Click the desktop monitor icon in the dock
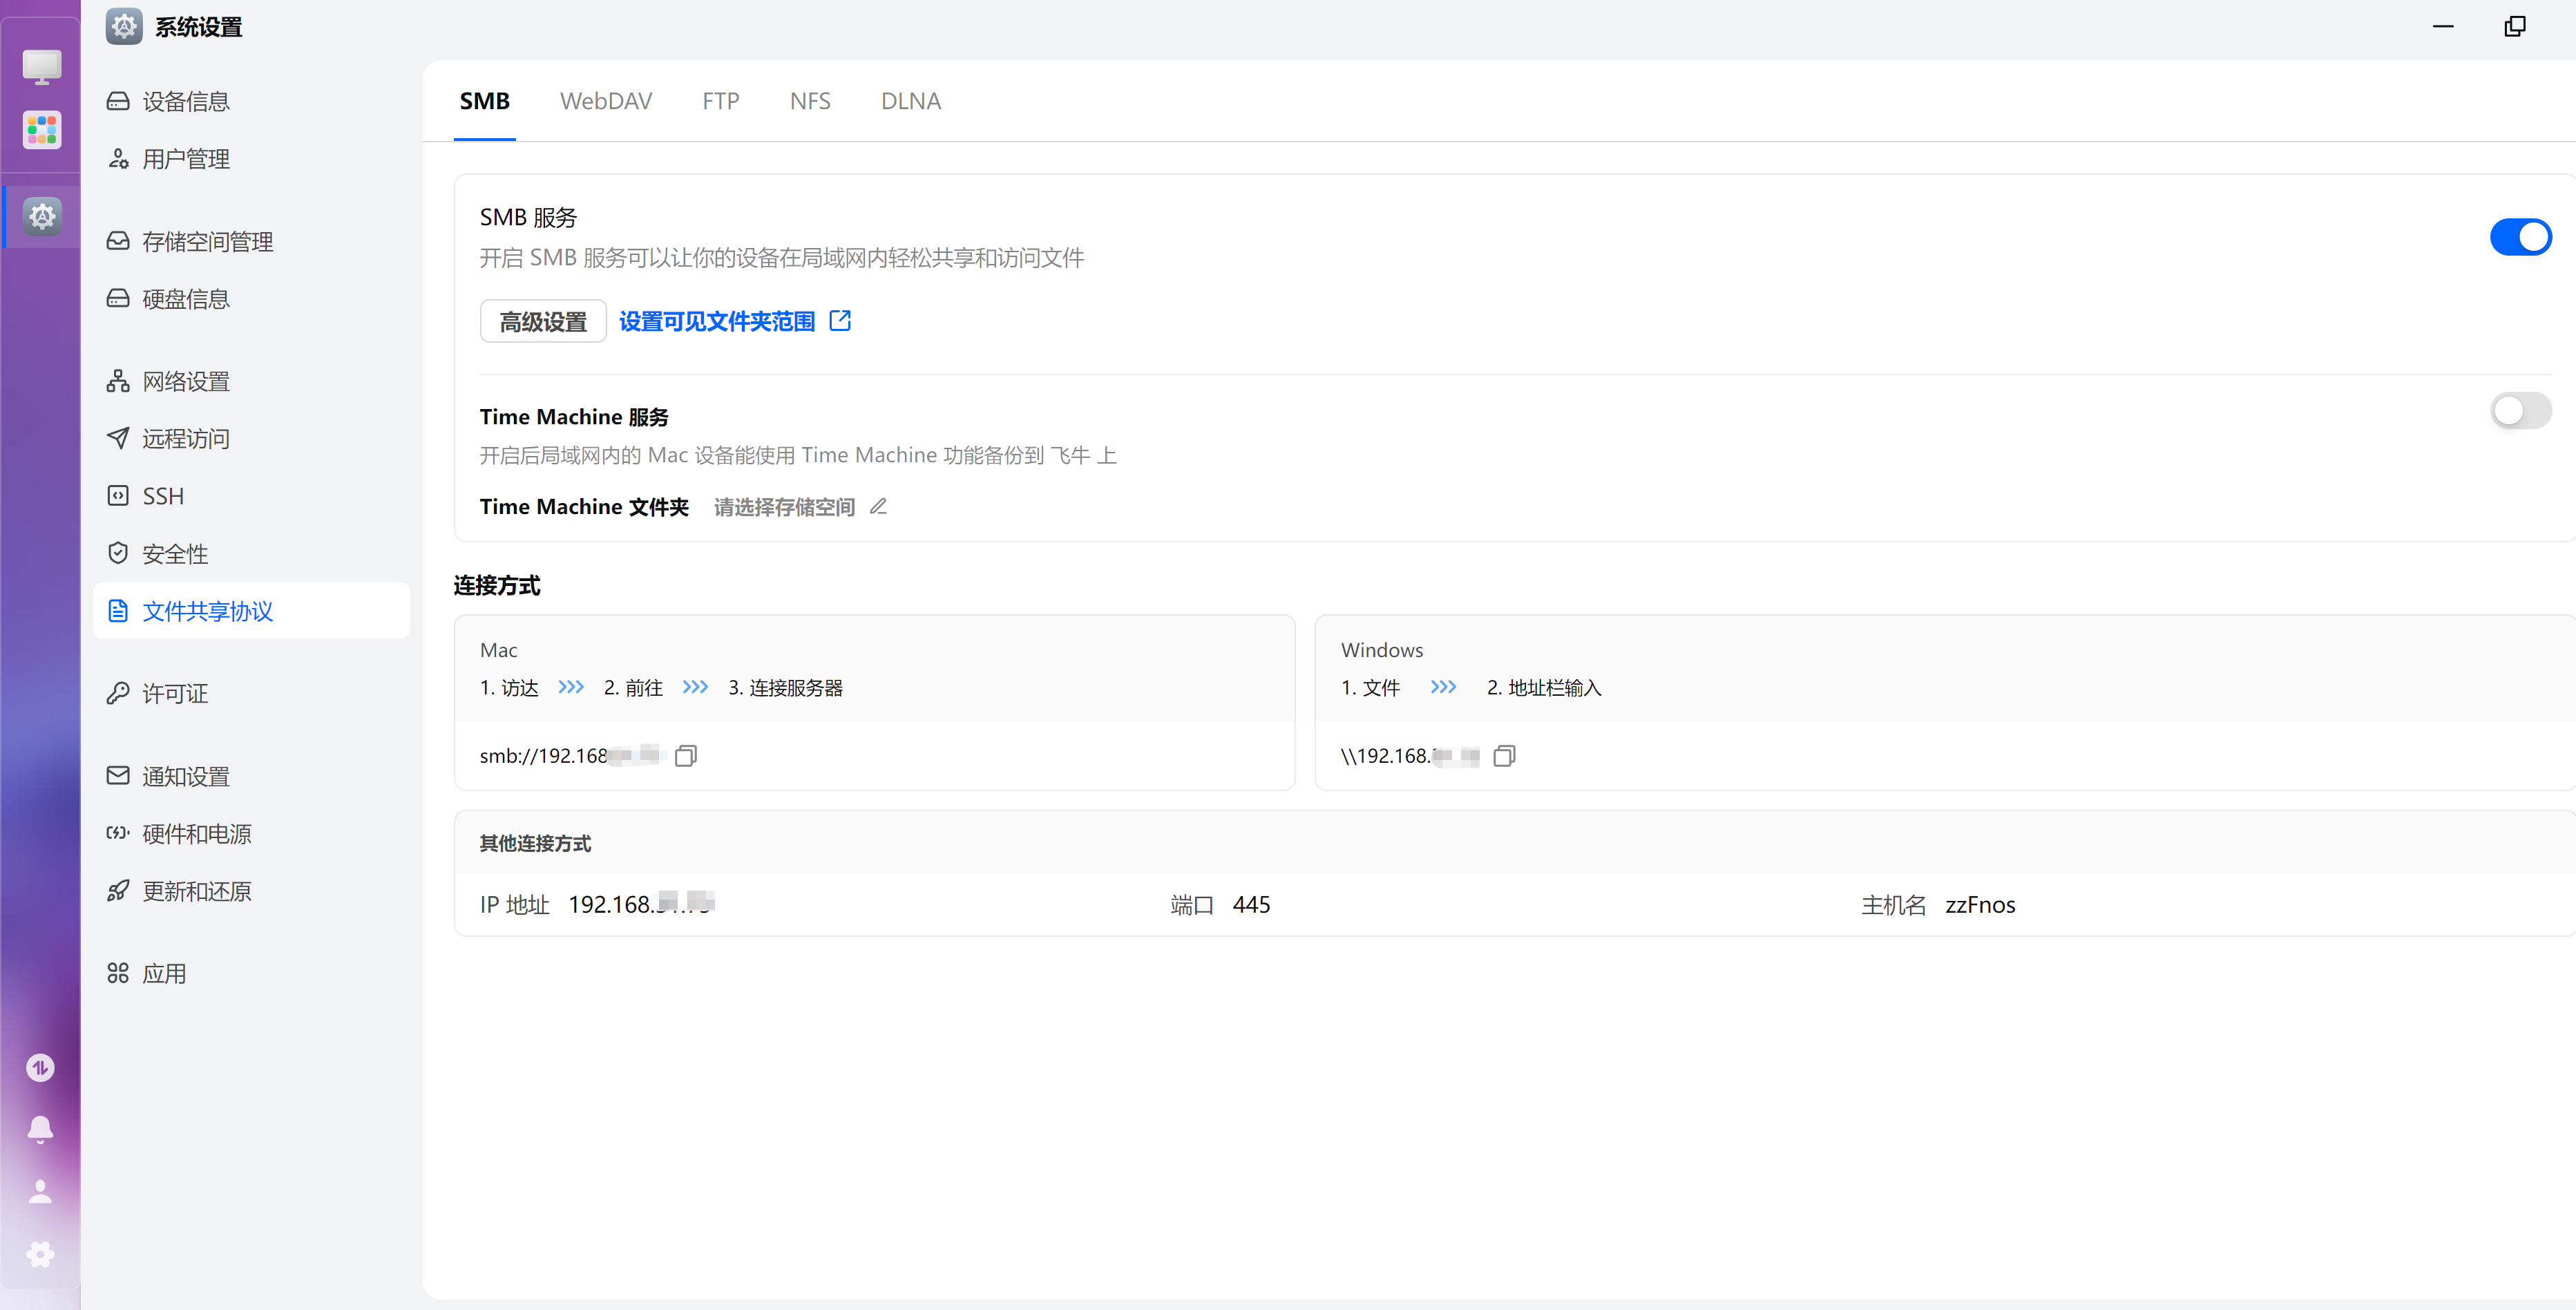Screen dimensions: 2576x1310 click(x=42, y=67)
